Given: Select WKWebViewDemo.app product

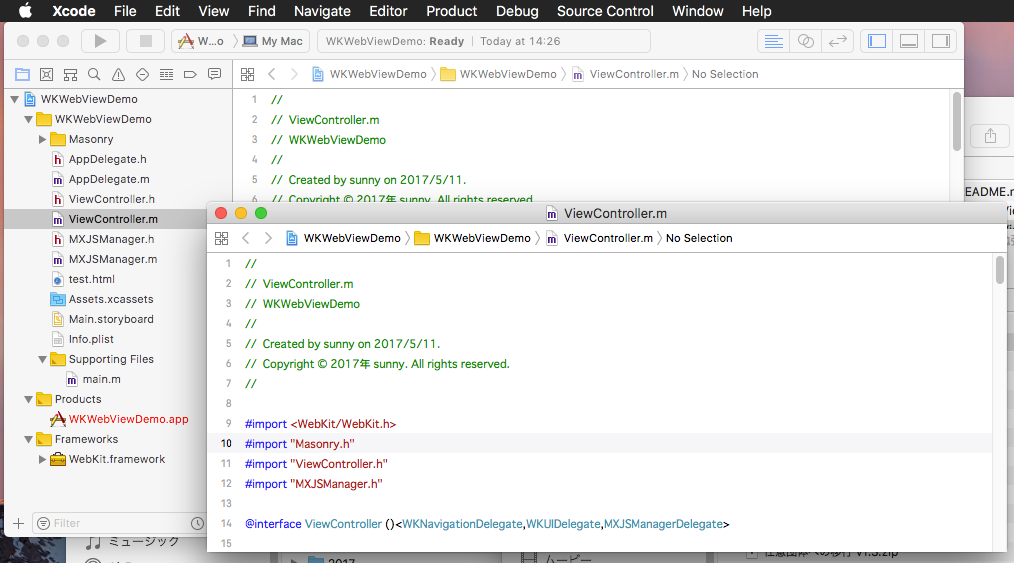Looking at the screenshot, I should pyautogui.click(x=128, y=420).
